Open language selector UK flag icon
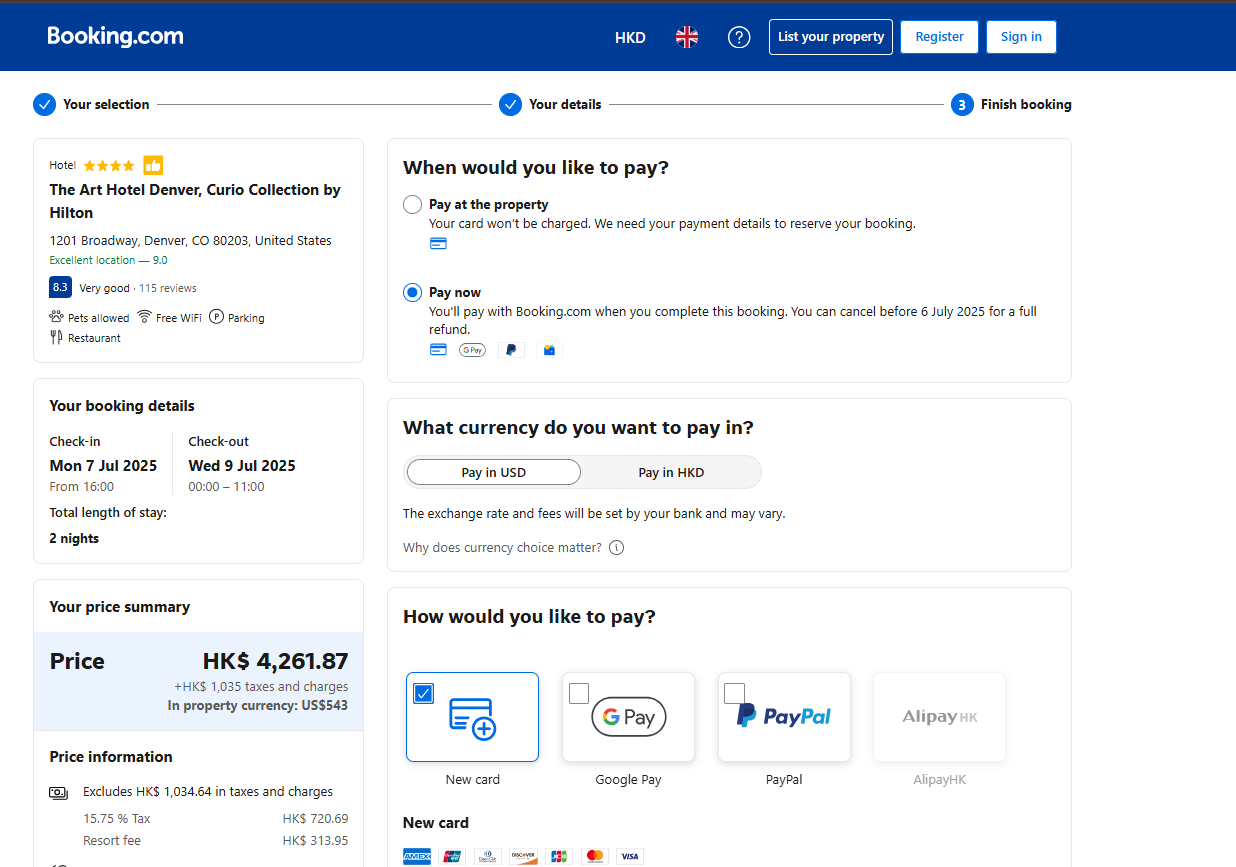 click(687, 37)
